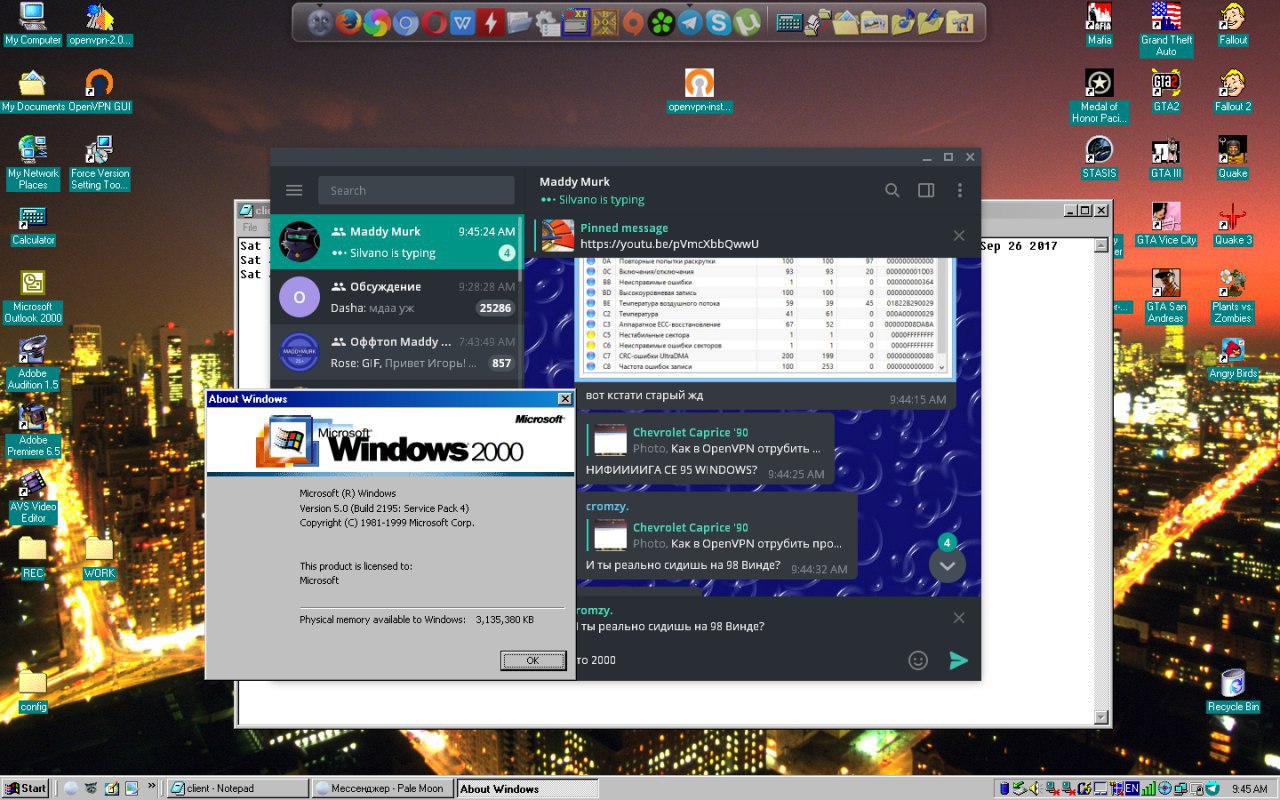Click the Telegram chat list Search field
The height and width of the screenshot is (800, 1280).
point(416,190)
